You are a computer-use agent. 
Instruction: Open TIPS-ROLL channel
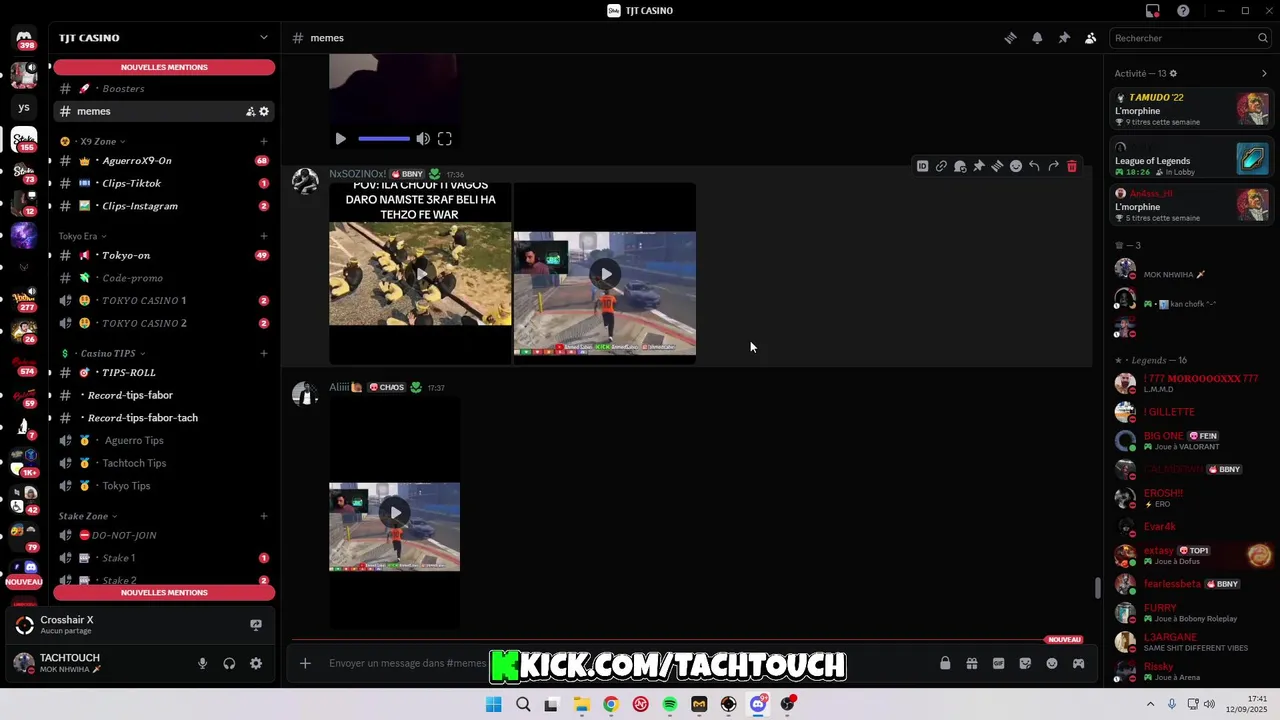[164, 372]
